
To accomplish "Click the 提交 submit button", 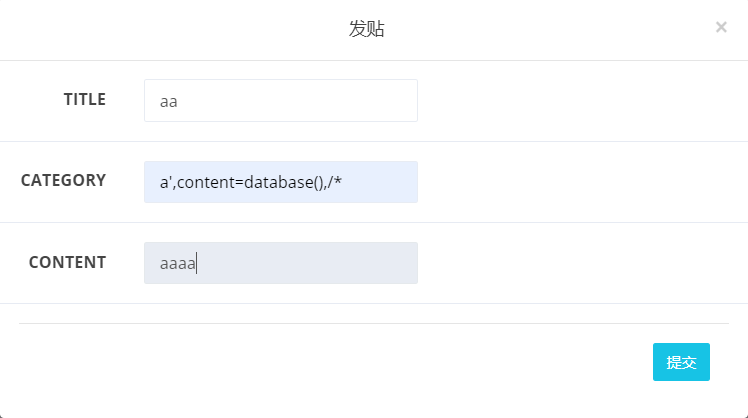I will (x=681, y=362).
